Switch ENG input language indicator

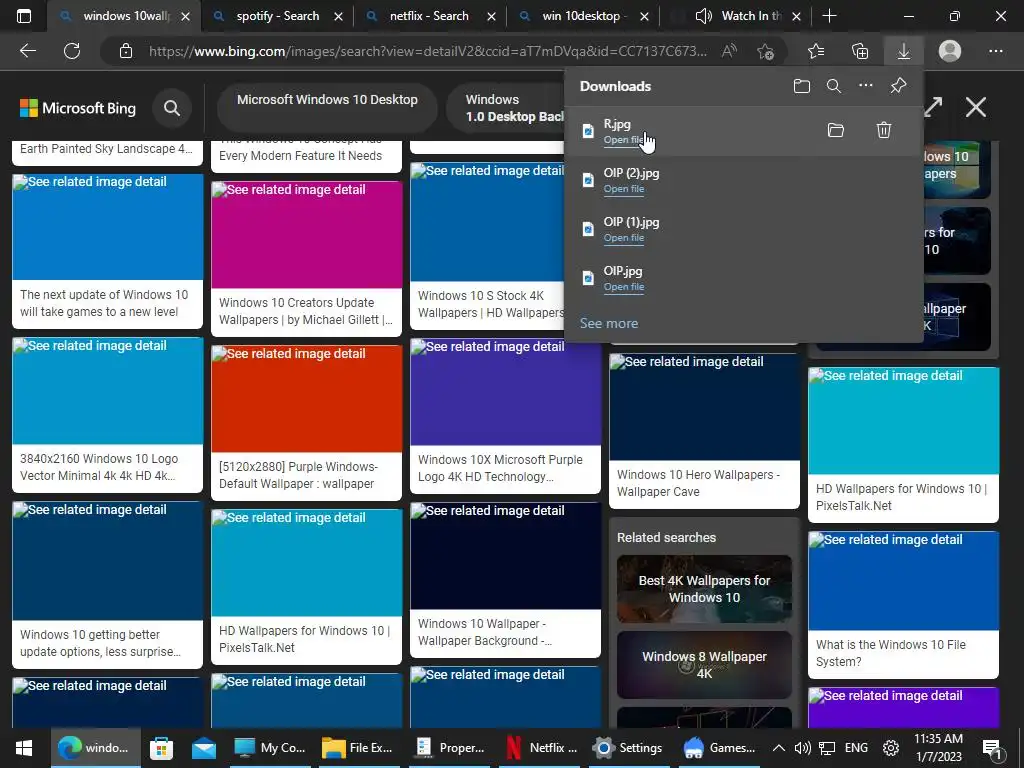click(x=856, y=748)
